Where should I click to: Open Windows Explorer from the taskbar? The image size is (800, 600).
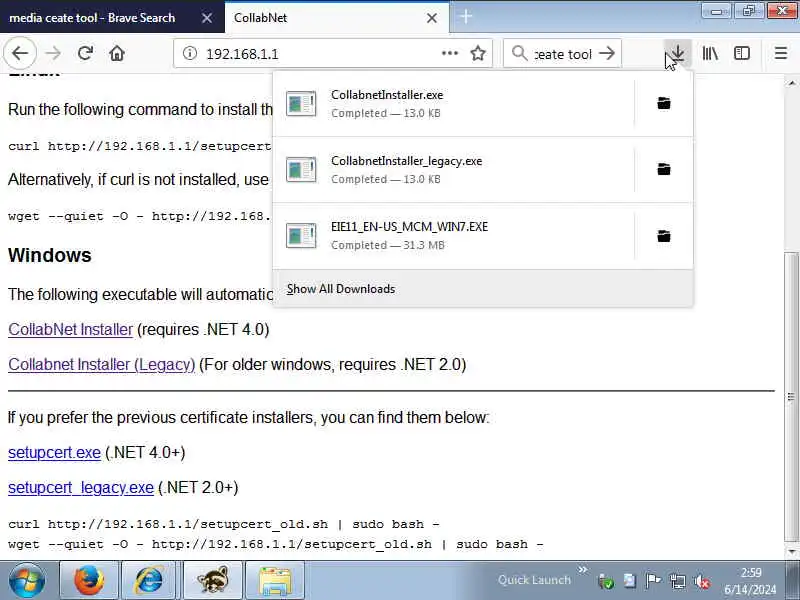[x=275, y=581]
